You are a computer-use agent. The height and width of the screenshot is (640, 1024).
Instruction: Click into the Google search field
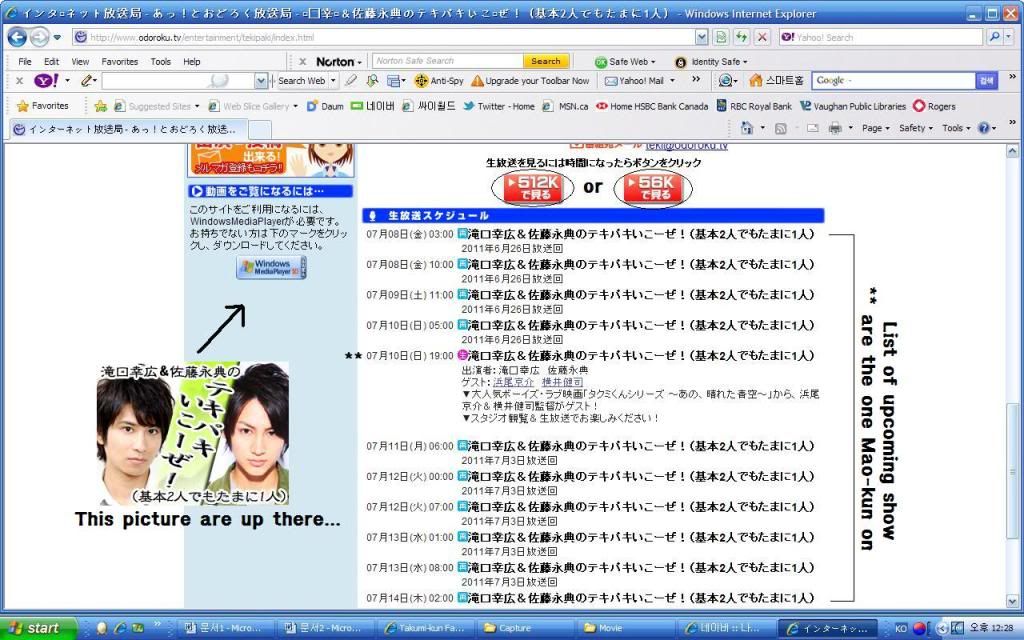click(x=892, y=81)
